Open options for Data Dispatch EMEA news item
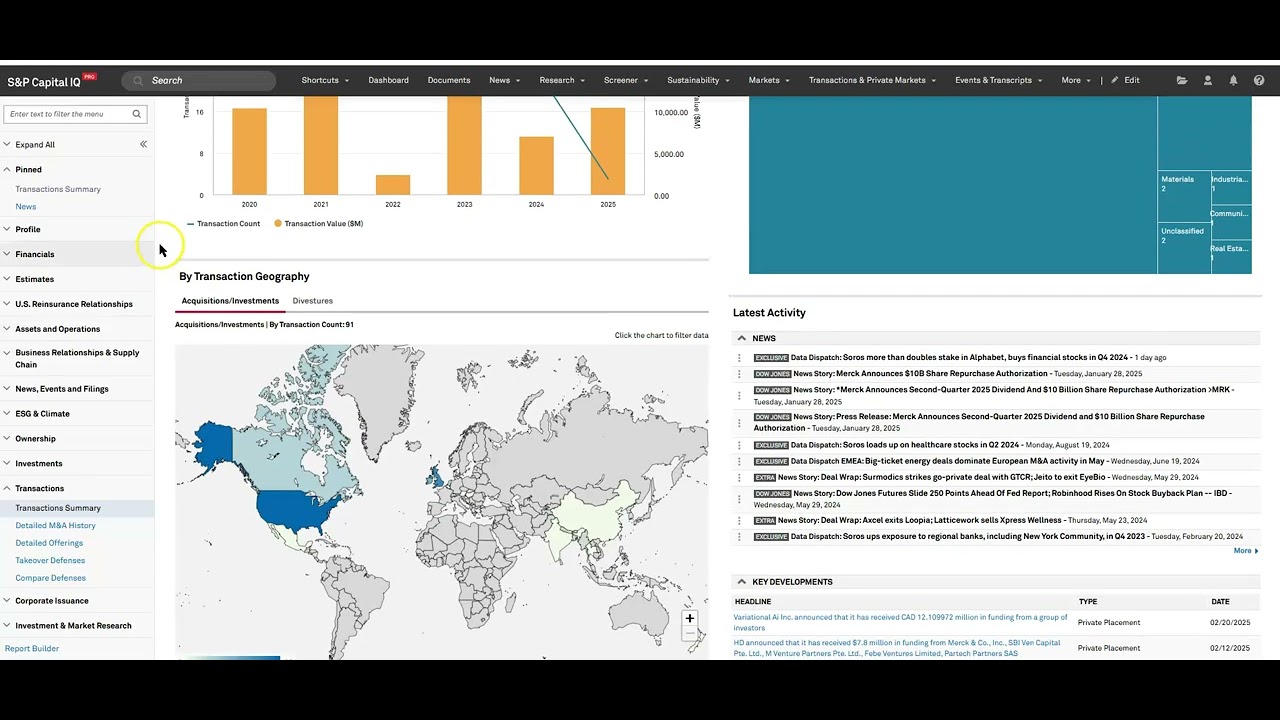 coord(740,461)
